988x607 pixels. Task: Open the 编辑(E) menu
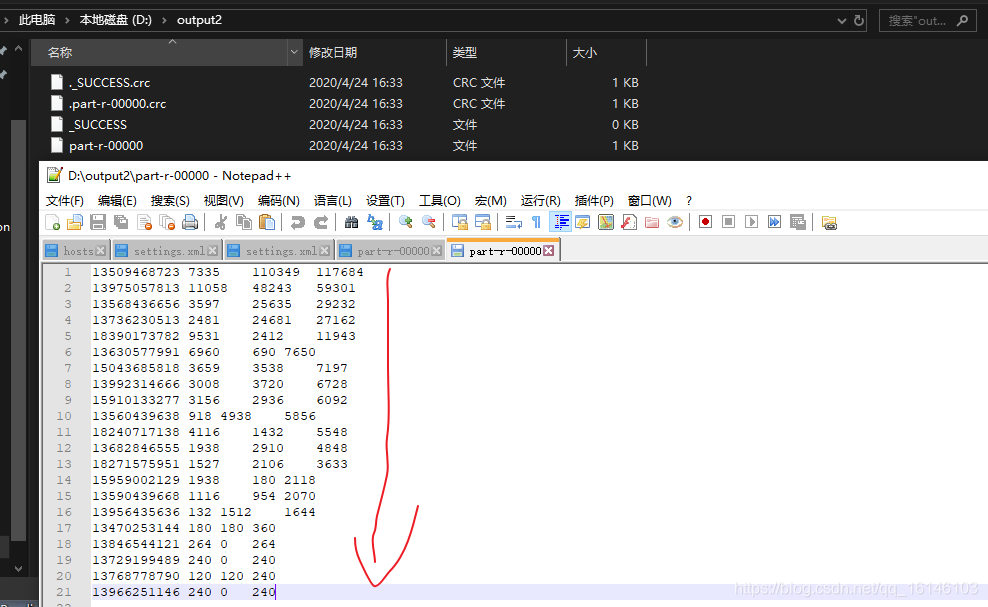pos(117,200)
